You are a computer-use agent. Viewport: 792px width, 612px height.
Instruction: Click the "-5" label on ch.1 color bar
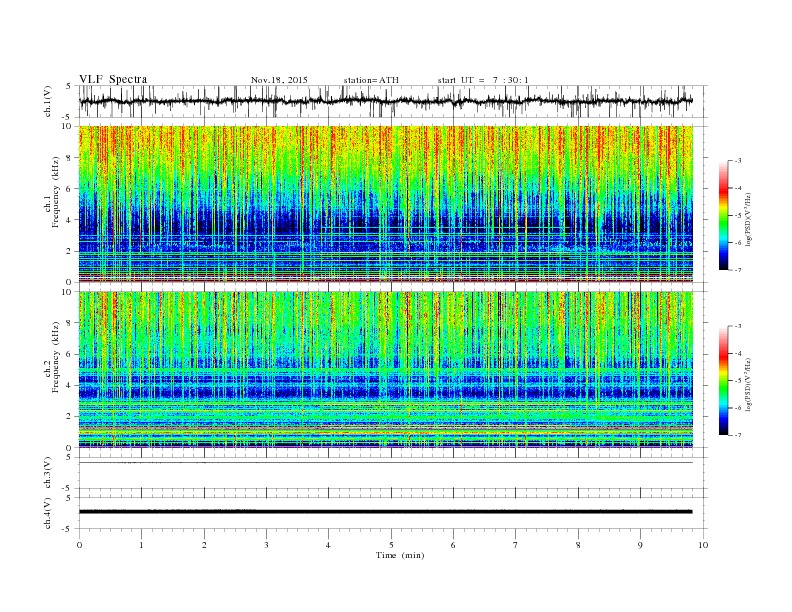(738, 216)
